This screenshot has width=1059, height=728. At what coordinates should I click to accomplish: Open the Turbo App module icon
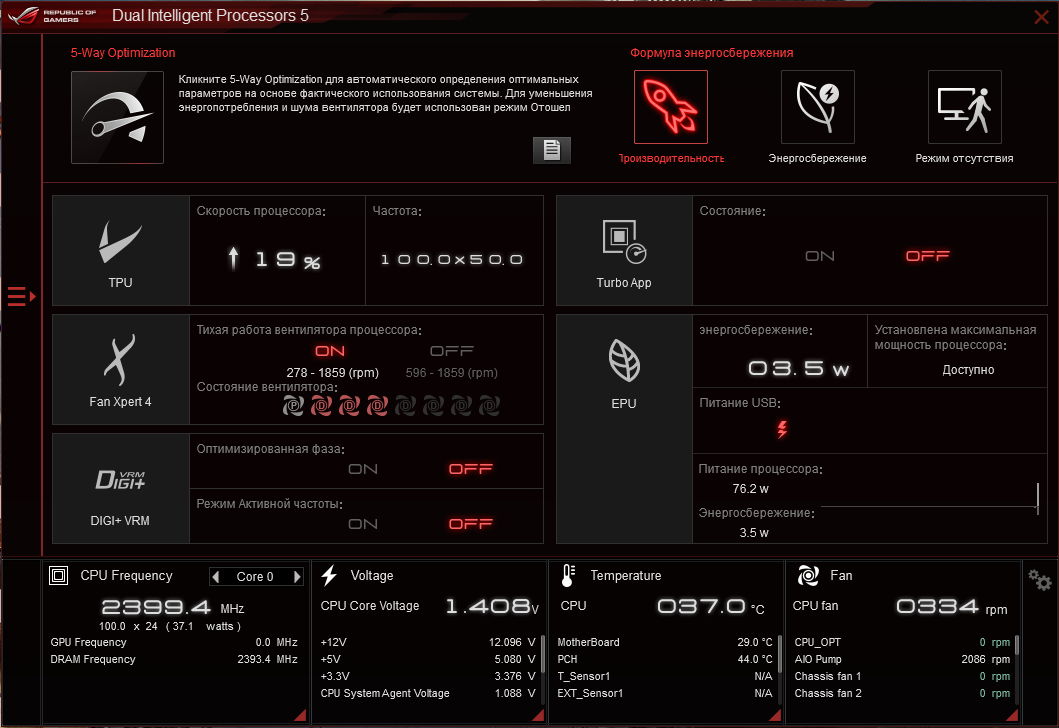tap(624, 241)
